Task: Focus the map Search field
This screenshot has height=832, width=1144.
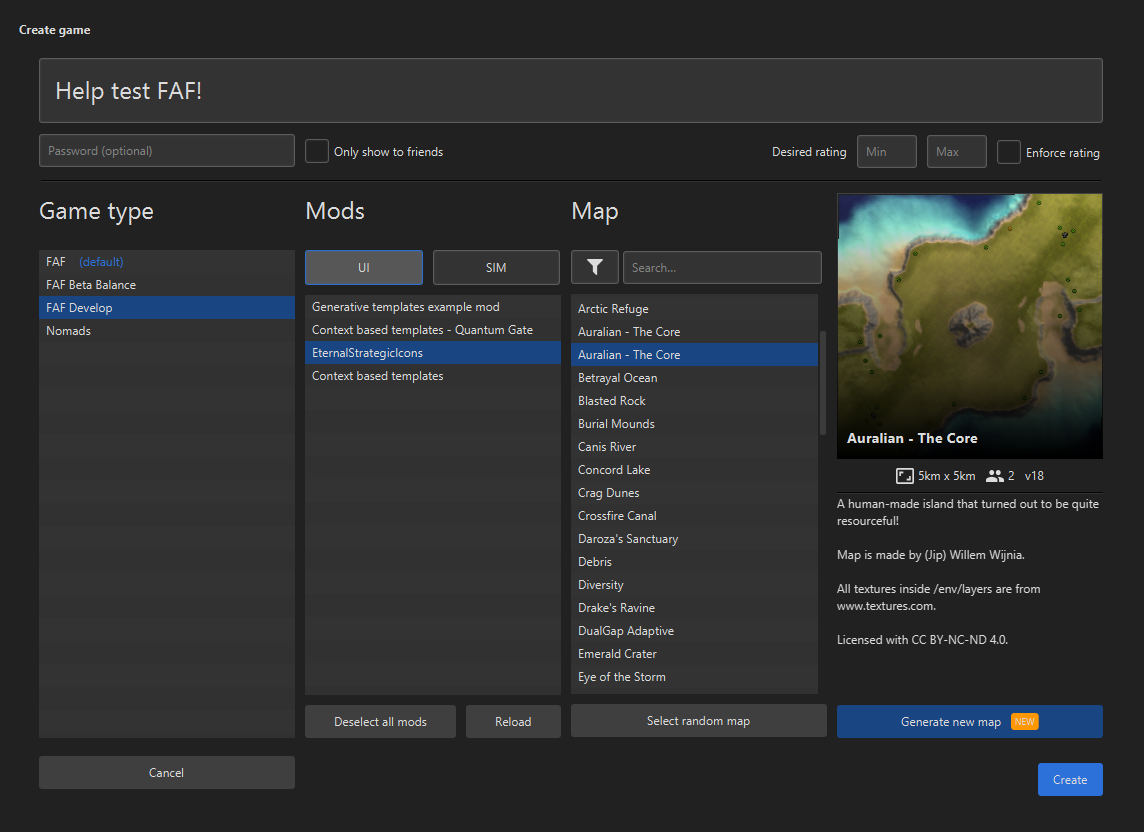Action: point(722,267)
